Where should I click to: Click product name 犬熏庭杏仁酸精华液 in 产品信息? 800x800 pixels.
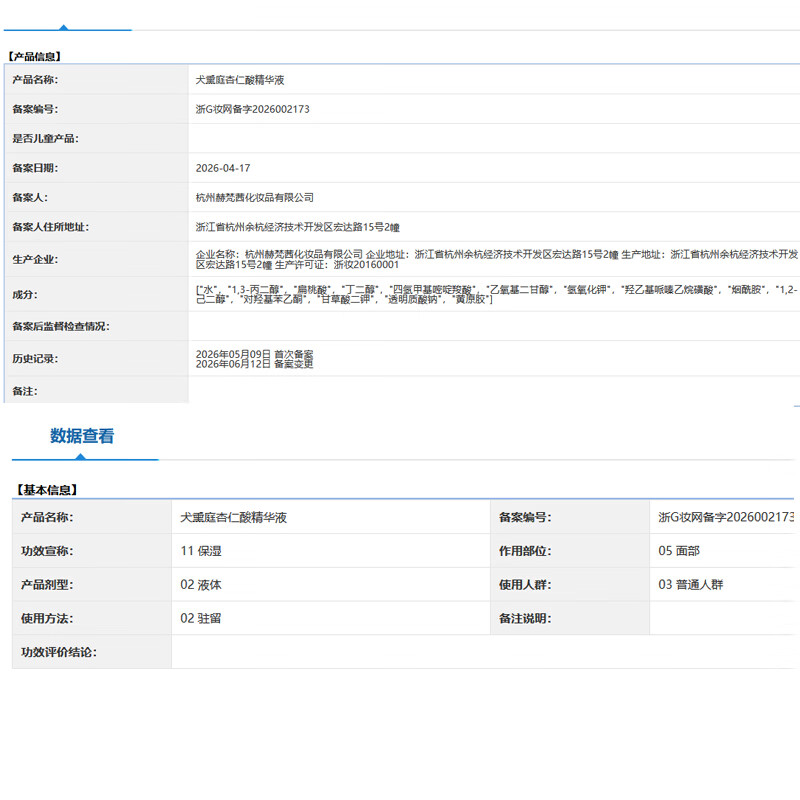[x=240, y=80]
